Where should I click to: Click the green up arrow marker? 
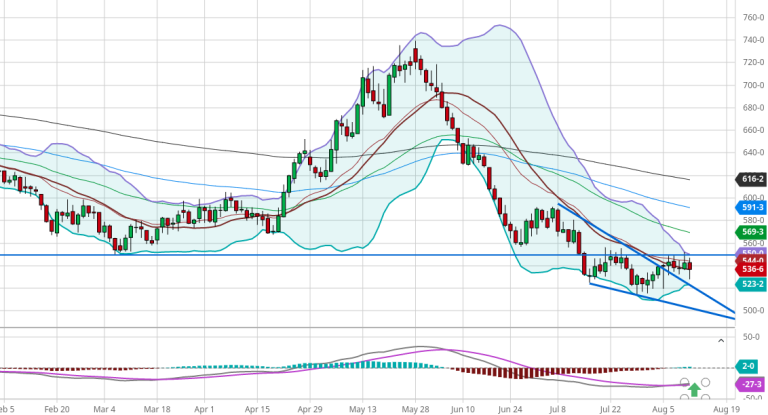[x=695, y=389]
